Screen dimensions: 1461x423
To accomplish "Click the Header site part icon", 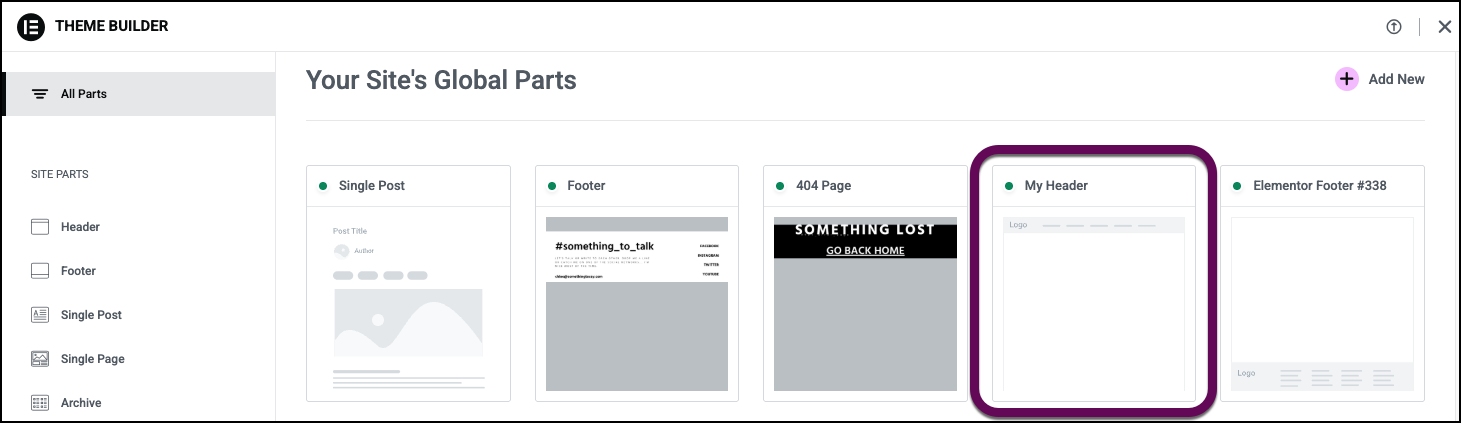I will click(40, 227).
